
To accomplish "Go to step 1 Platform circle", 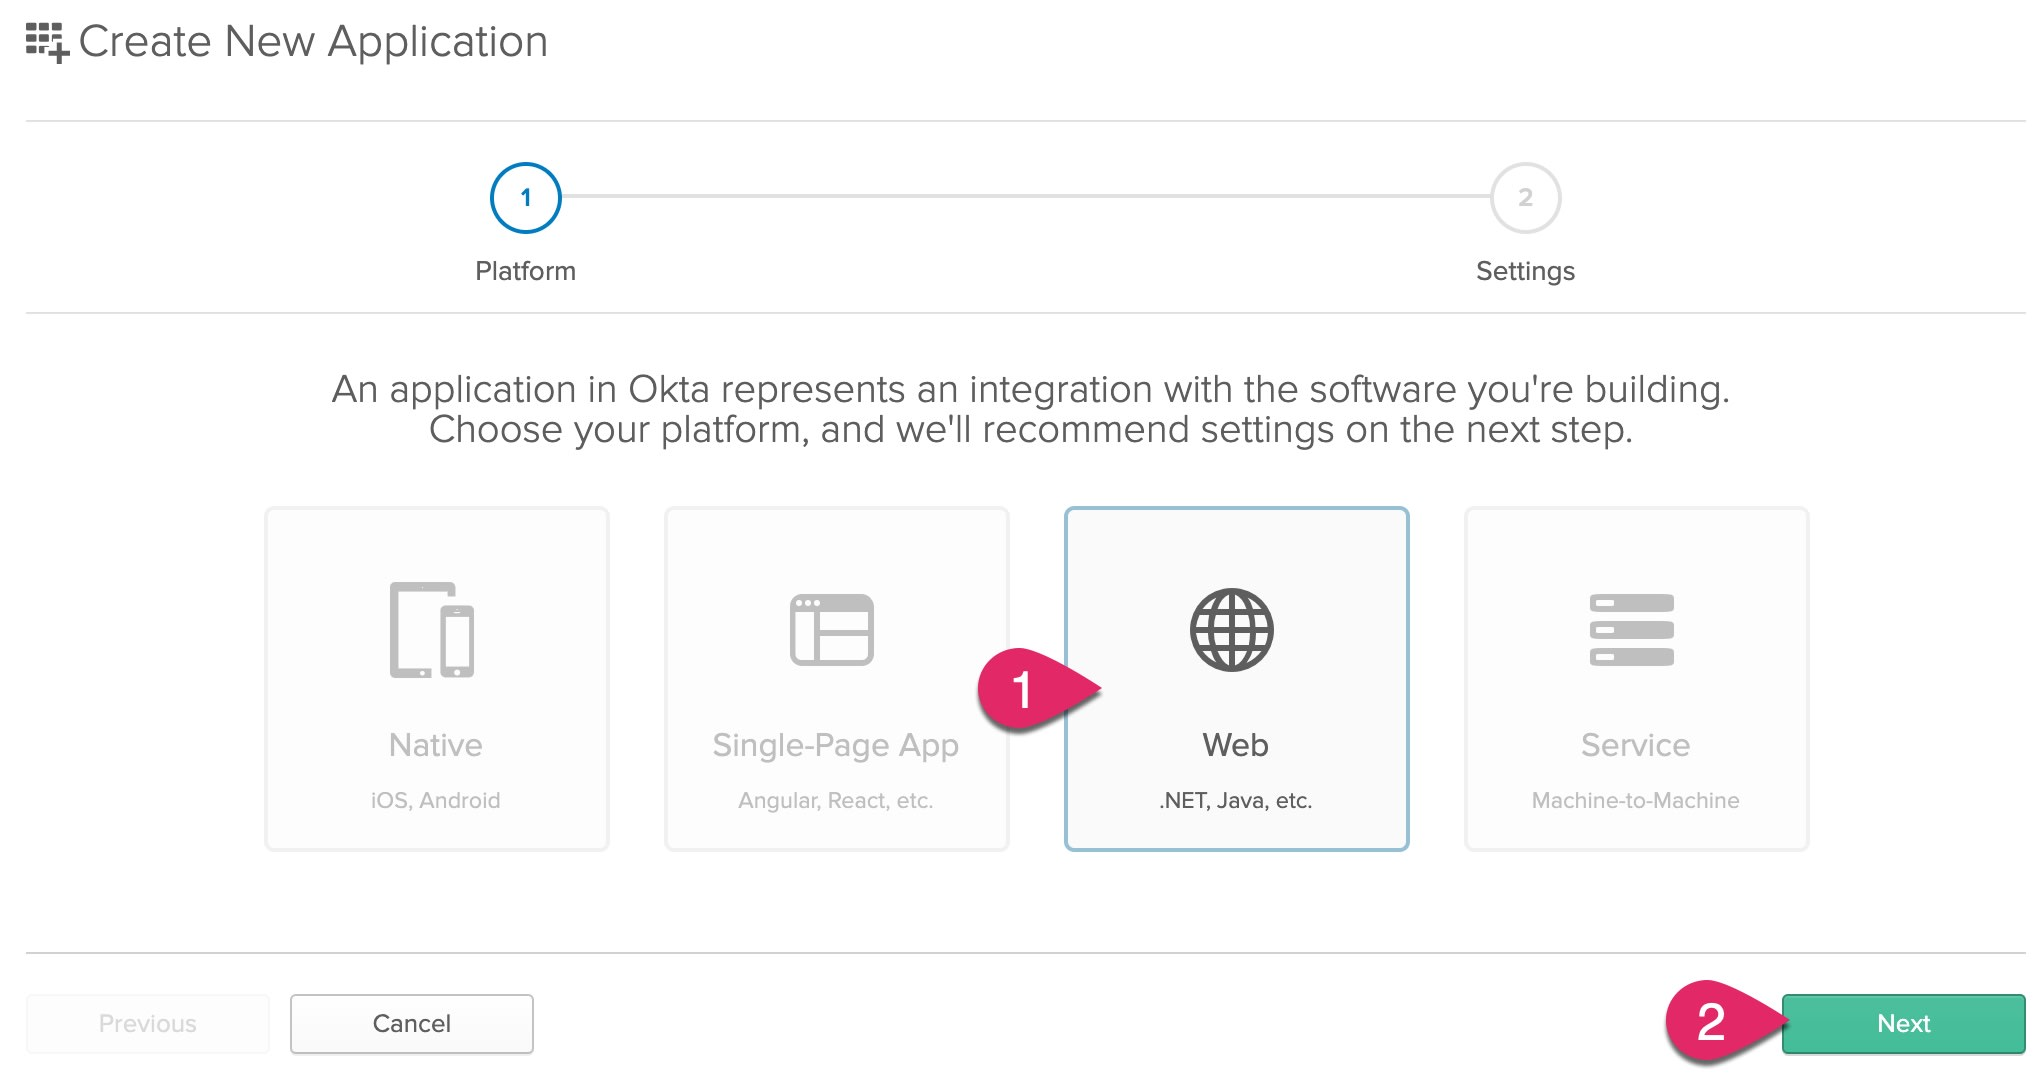I will [x=526, y=198].
